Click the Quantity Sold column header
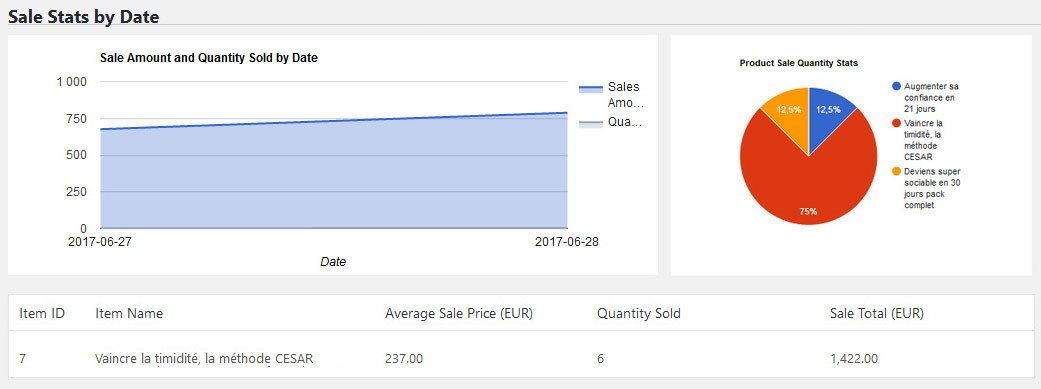Viewport: 1041px width, 389px height. click(x=639, y=313)
